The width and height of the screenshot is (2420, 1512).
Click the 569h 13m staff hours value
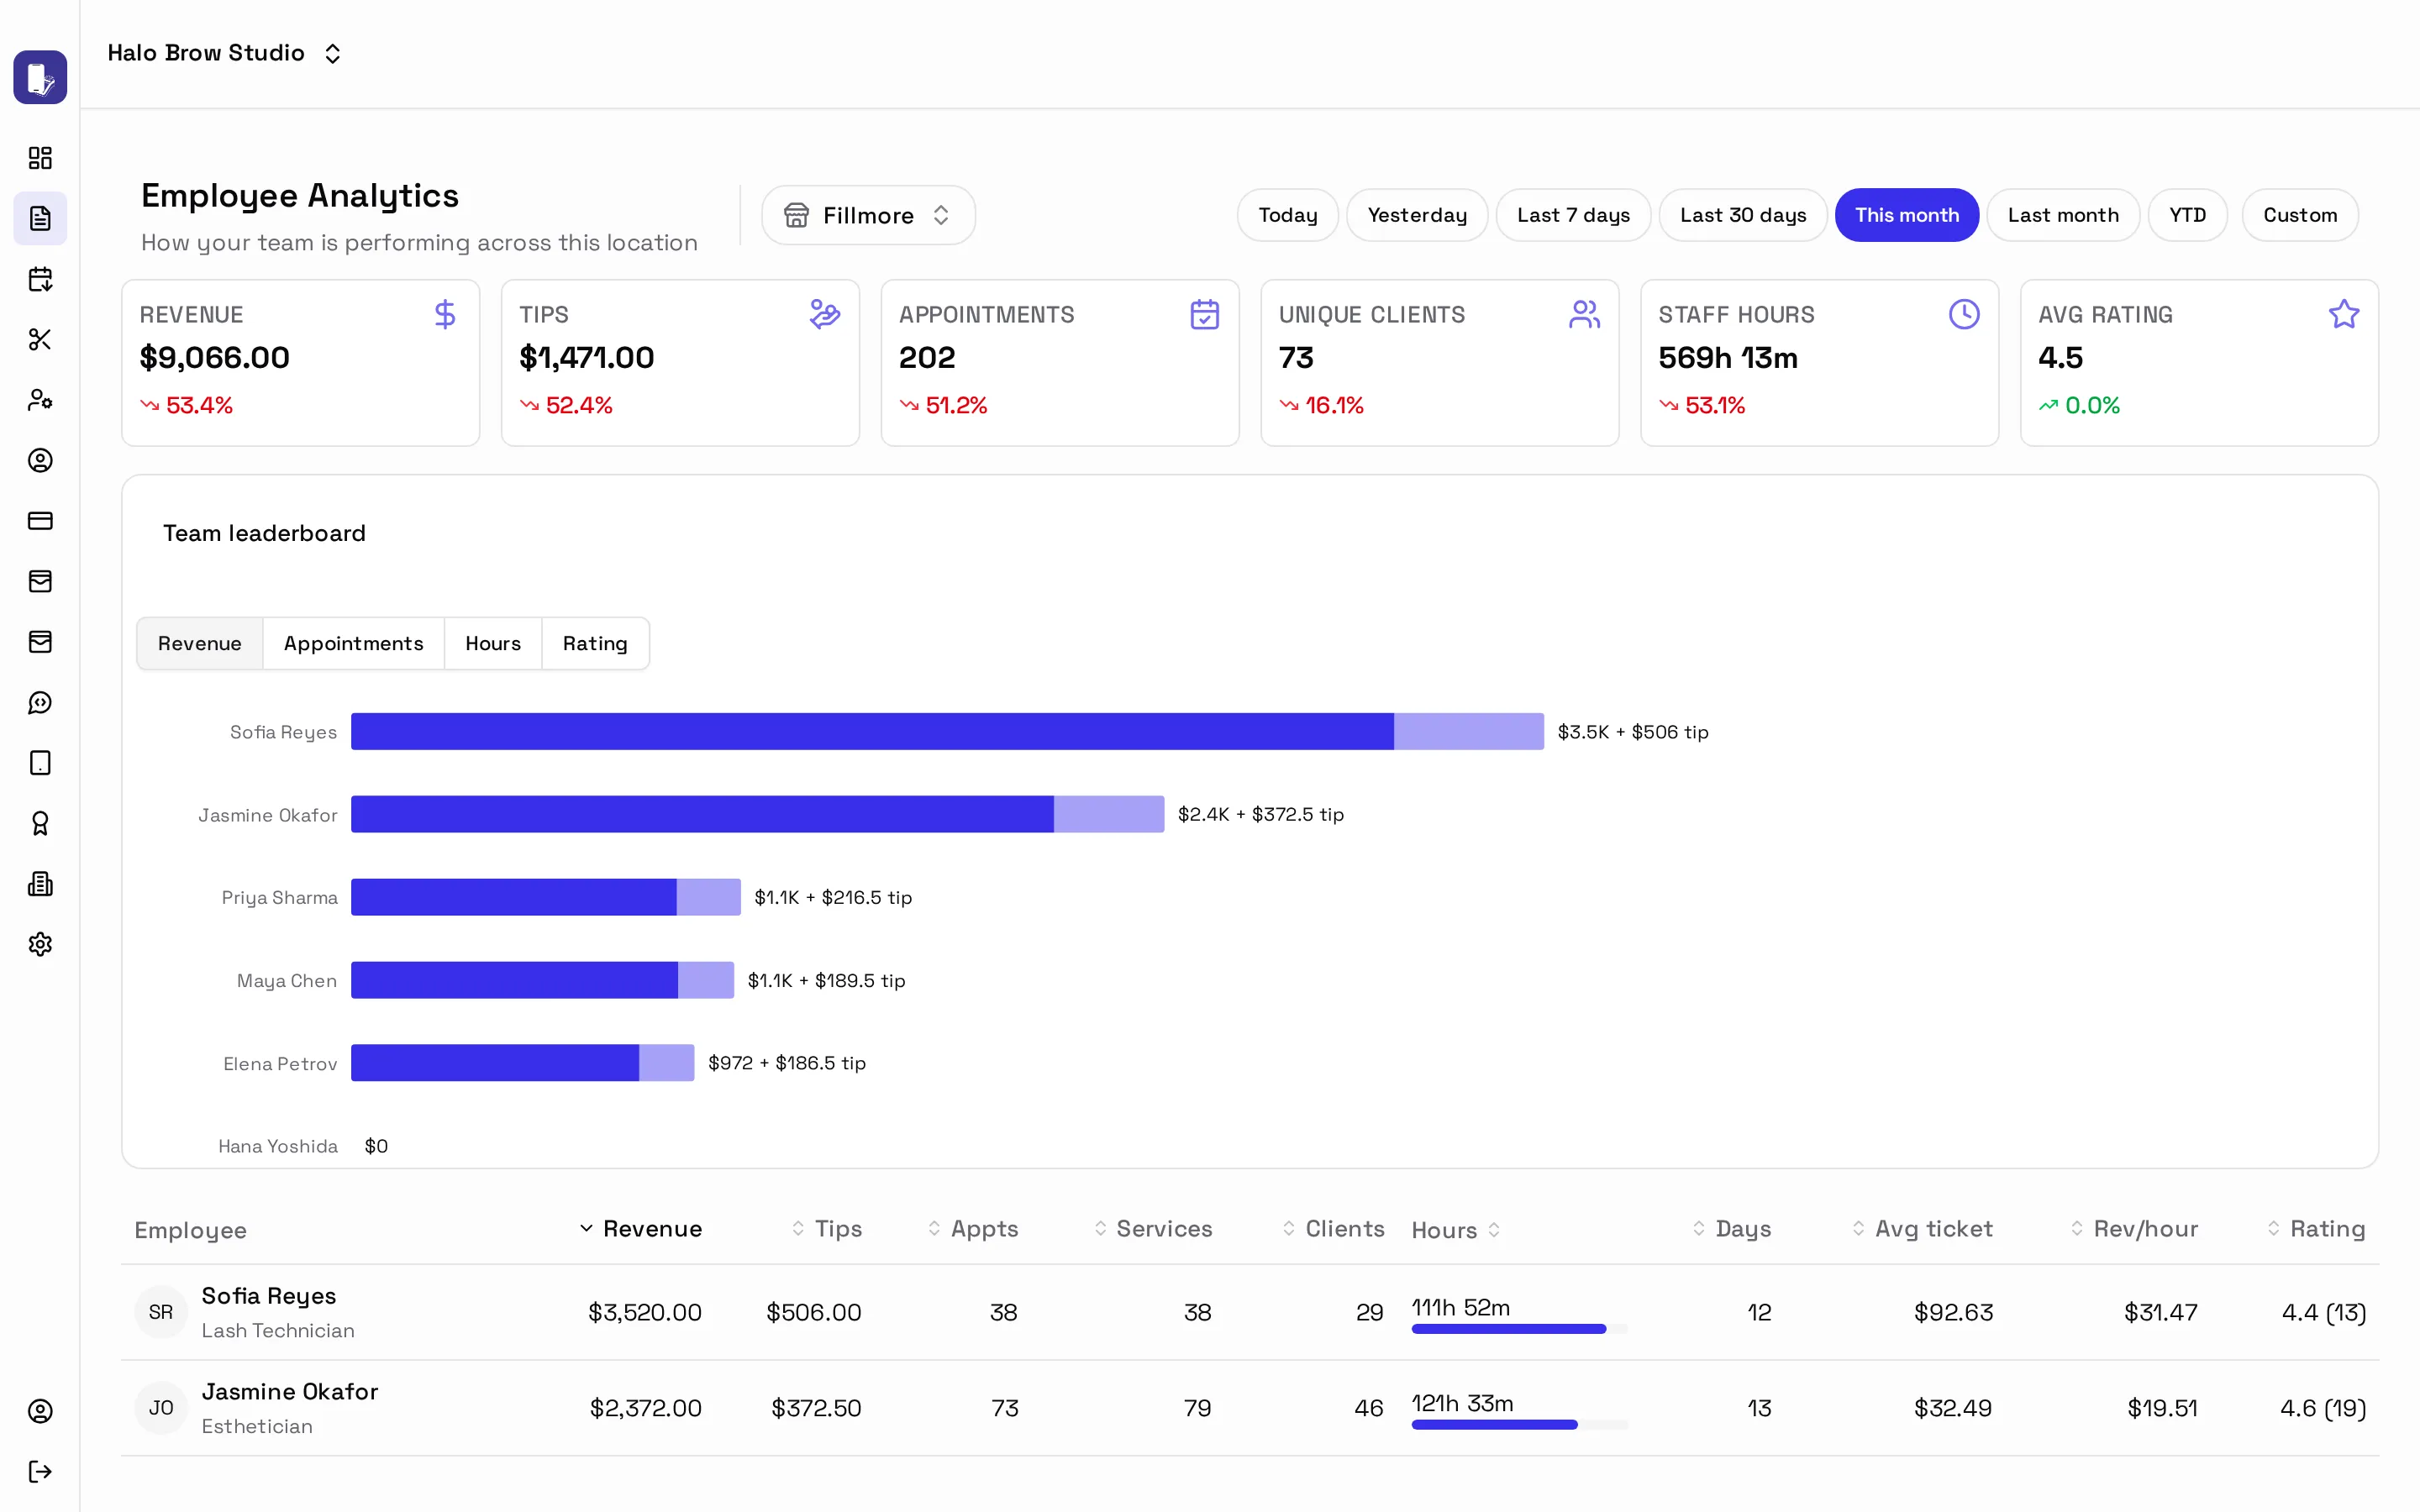[x=1728, y=357]
